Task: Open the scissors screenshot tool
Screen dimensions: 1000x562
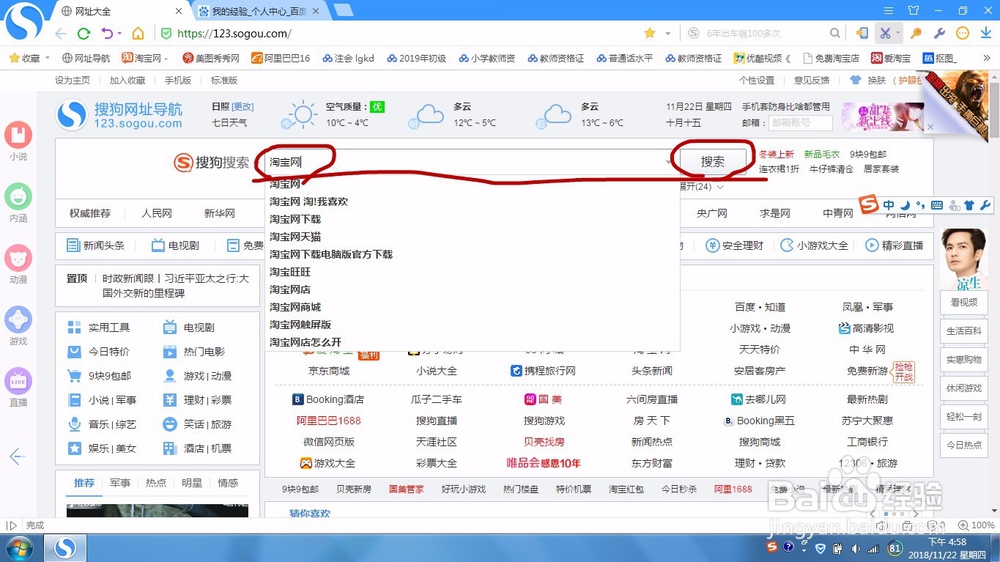Action: (x=885, y=33)
